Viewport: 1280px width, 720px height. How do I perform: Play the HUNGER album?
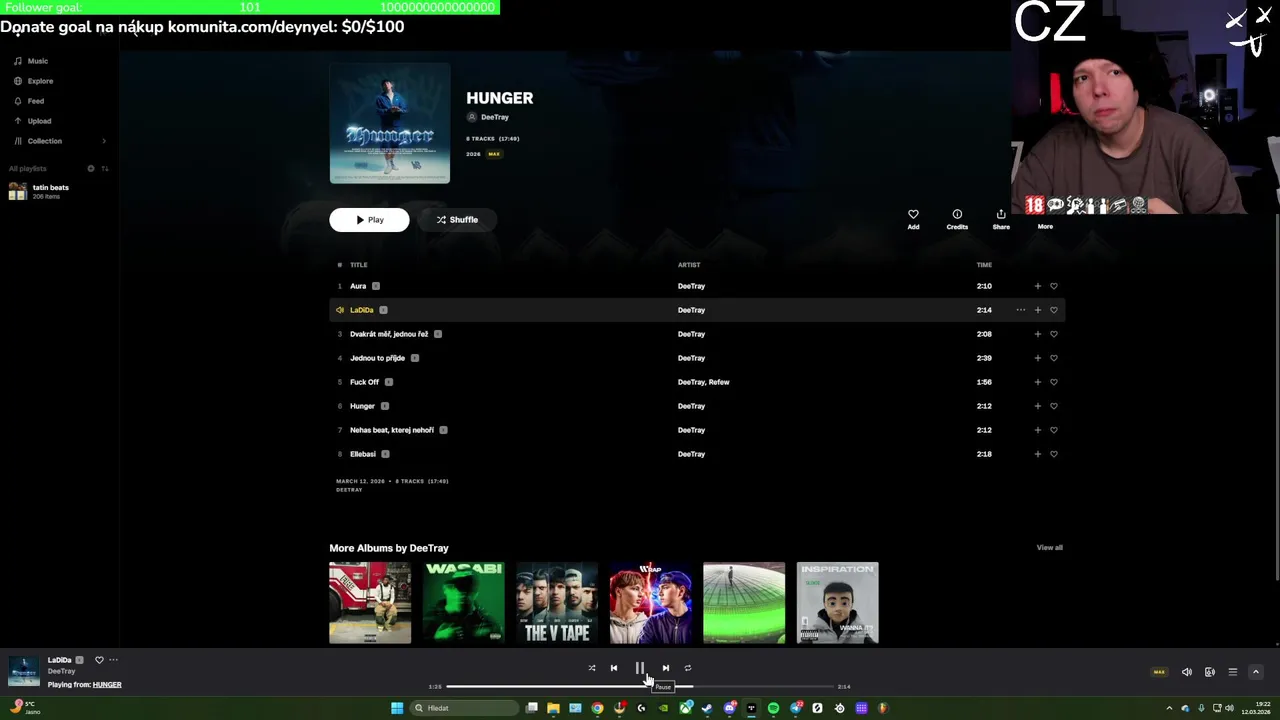(x=369, y=220)
